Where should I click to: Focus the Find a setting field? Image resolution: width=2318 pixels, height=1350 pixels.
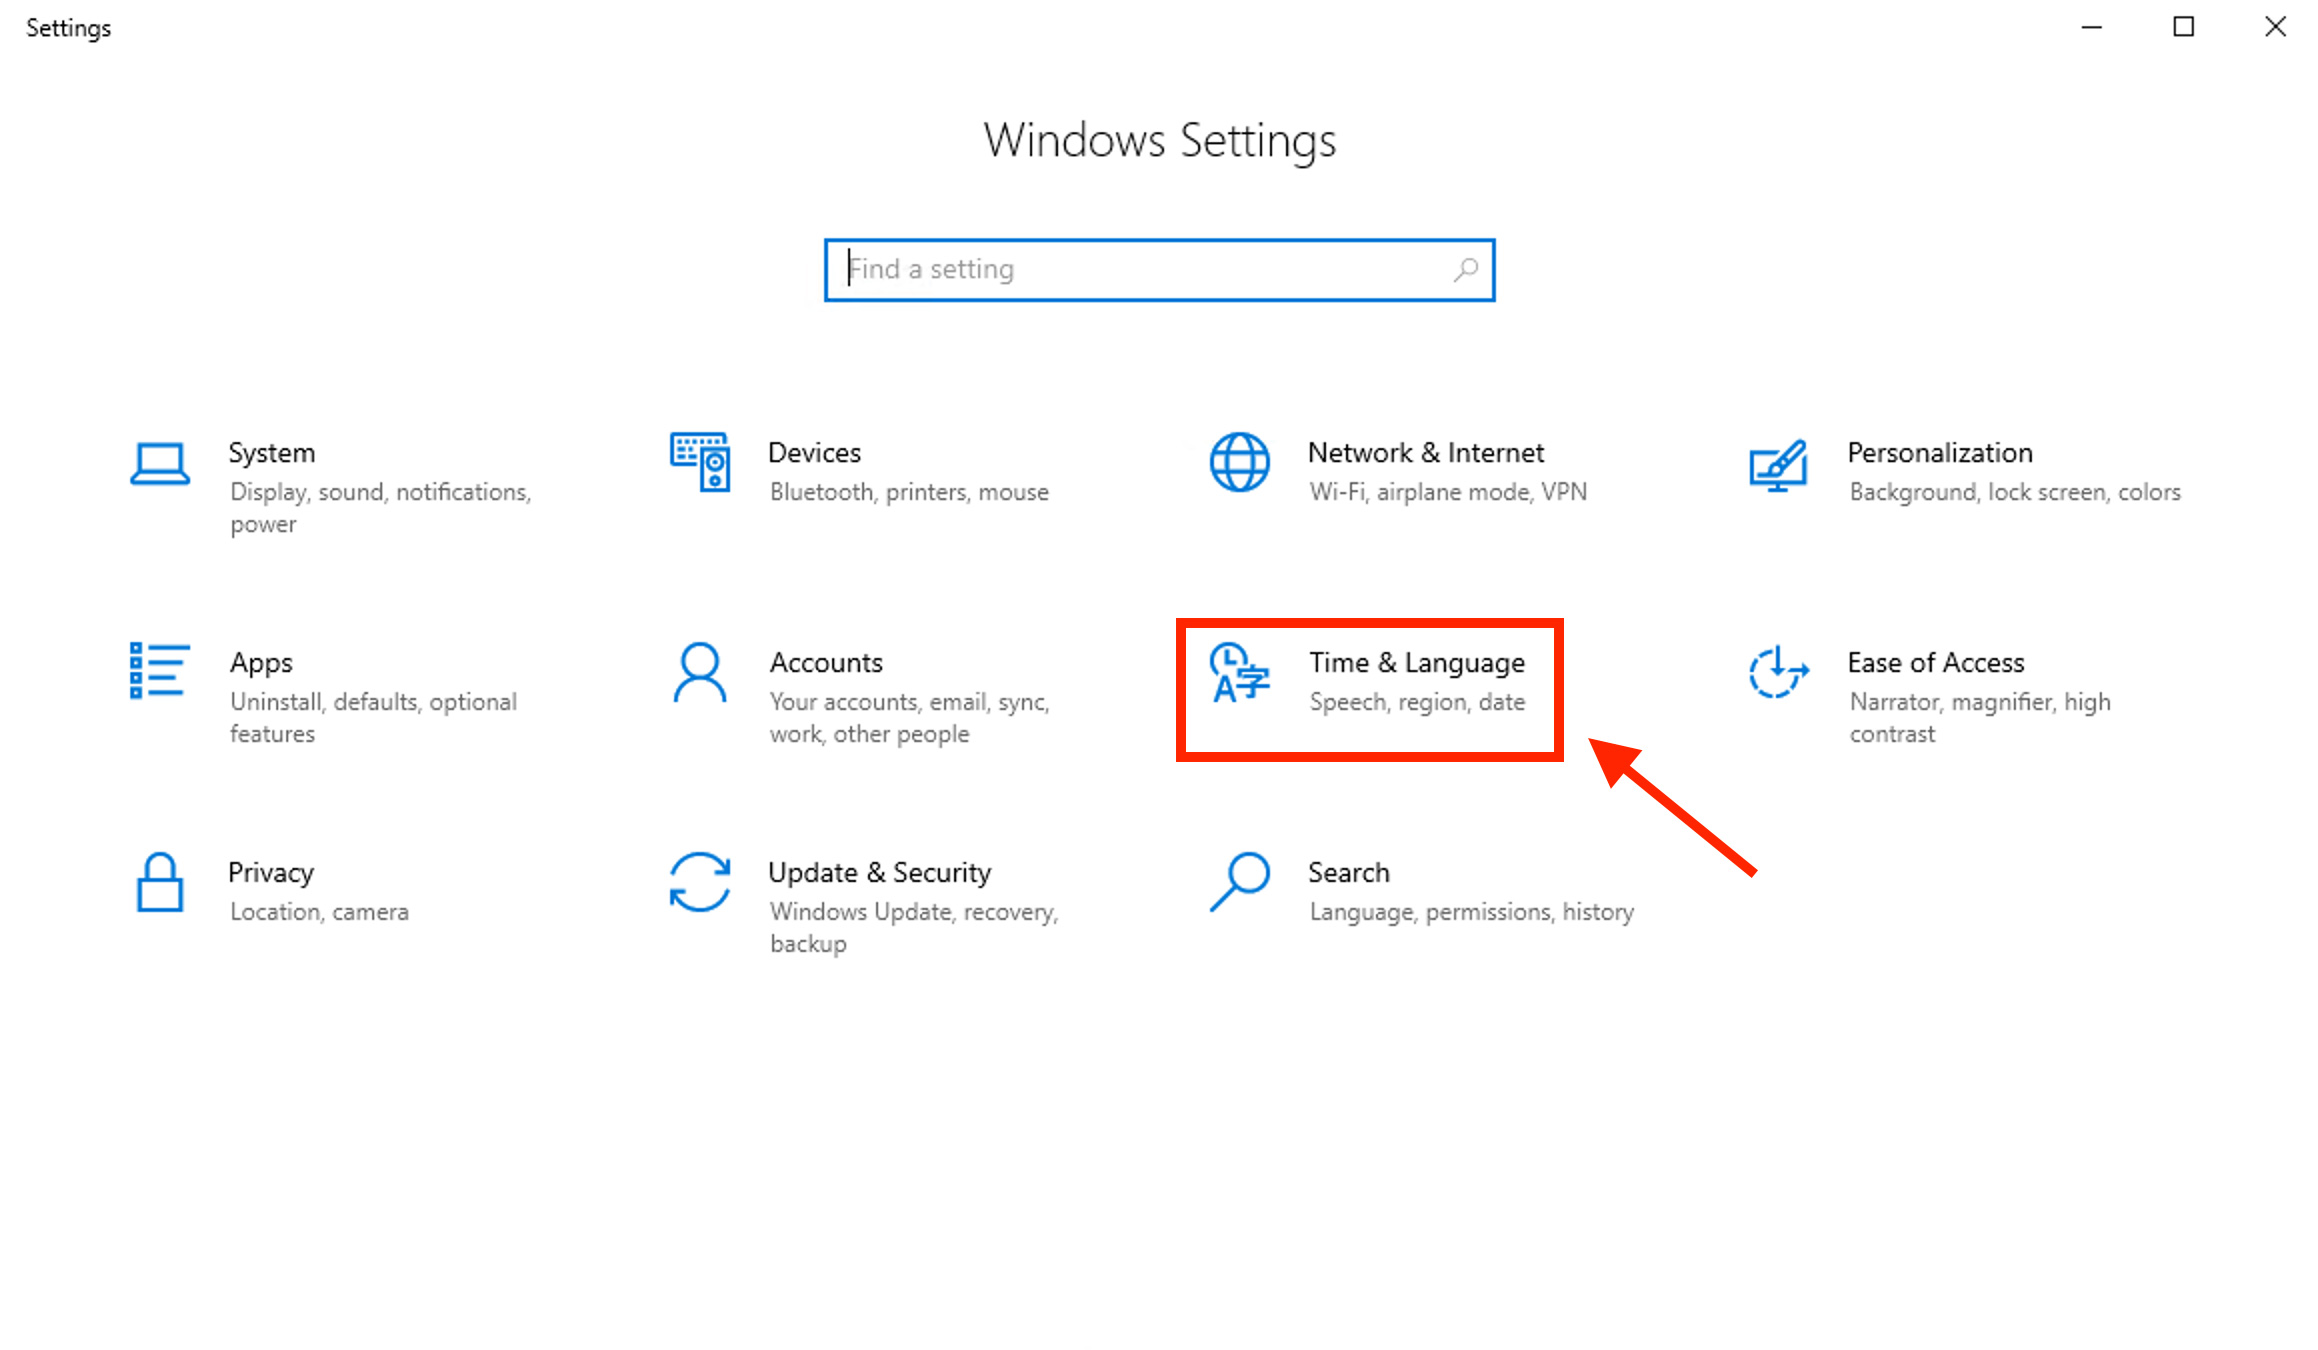[x=1160, y=270]
